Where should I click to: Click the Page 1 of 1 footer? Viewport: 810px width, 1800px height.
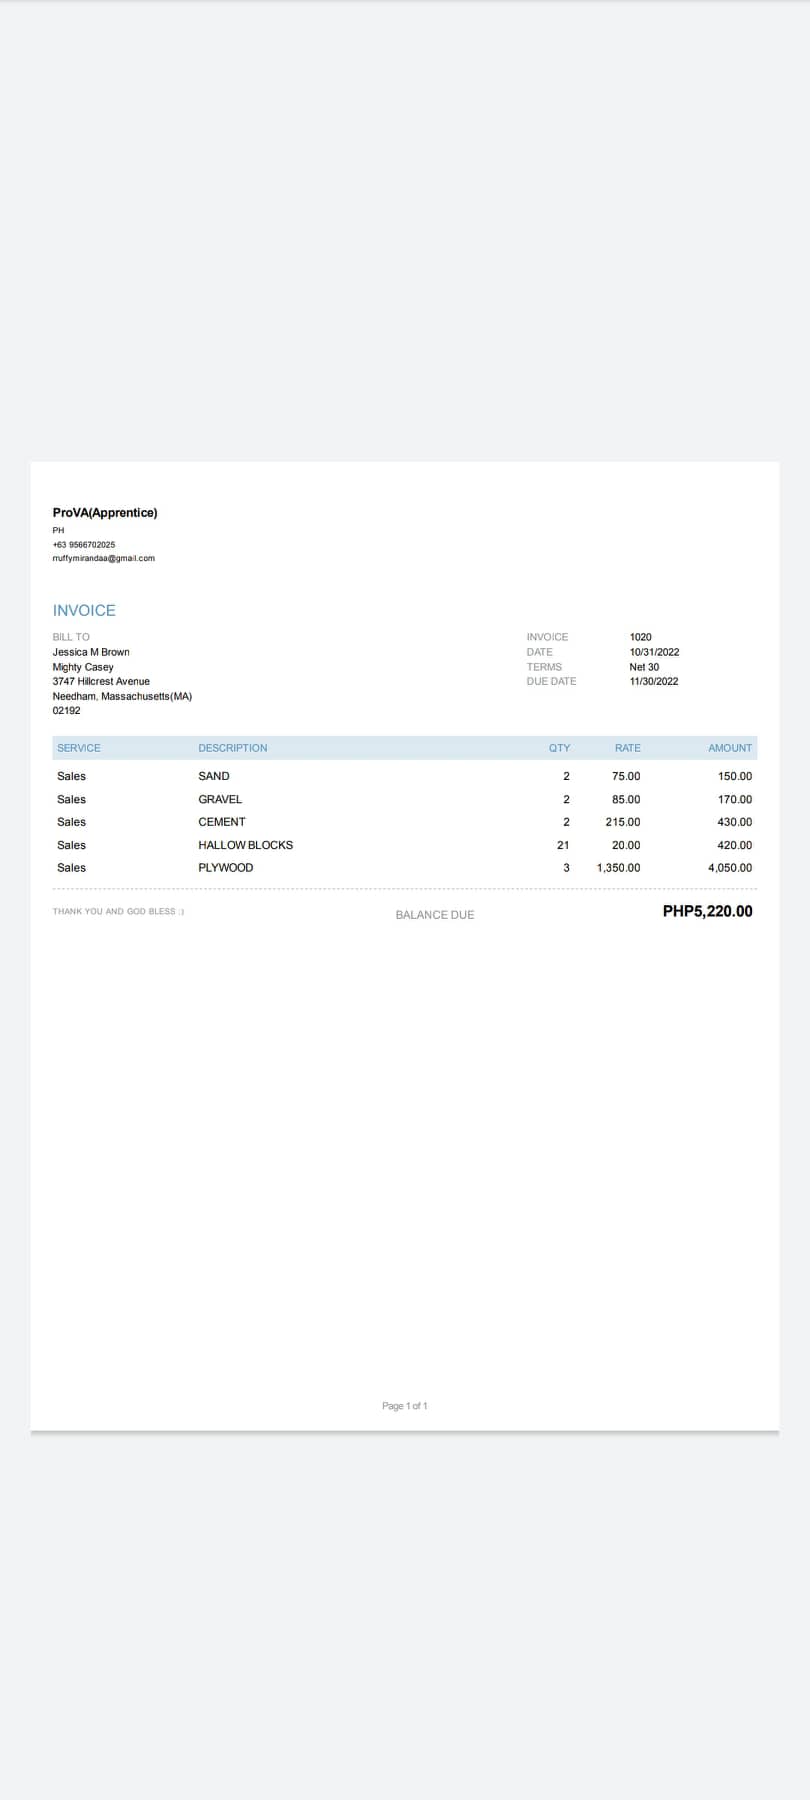pos(405,1406)
